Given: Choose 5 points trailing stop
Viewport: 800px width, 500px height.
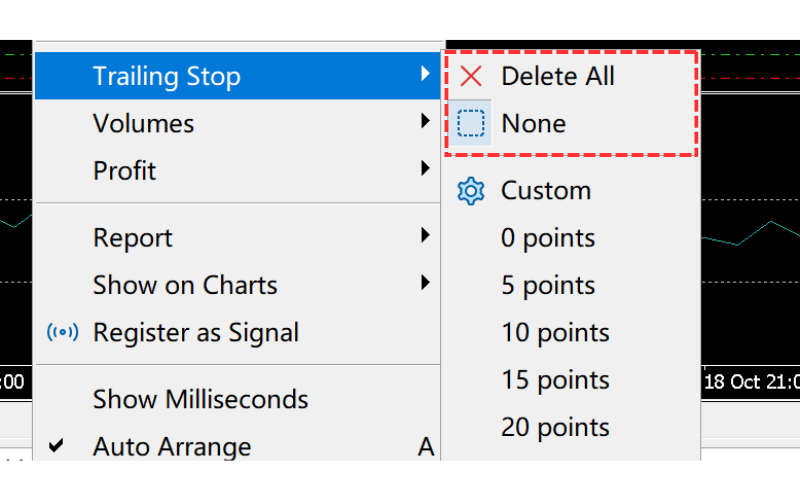Looking at the screenshot, I should click(x=548, y=286).
